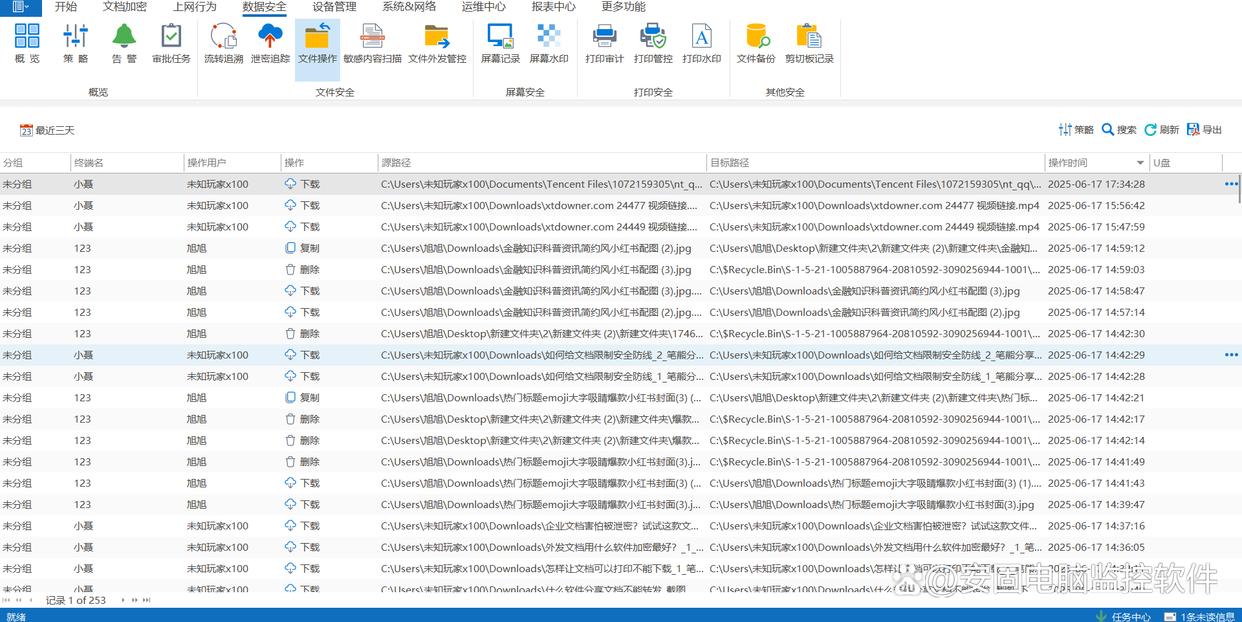Open application menu button at top-left
1242x622 pixels.
20,7
